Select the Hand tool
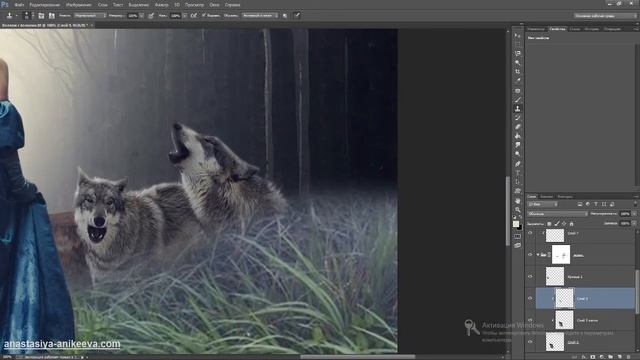Image resolution: width=640 pixels, height=360 pixels. click(518, 201)
